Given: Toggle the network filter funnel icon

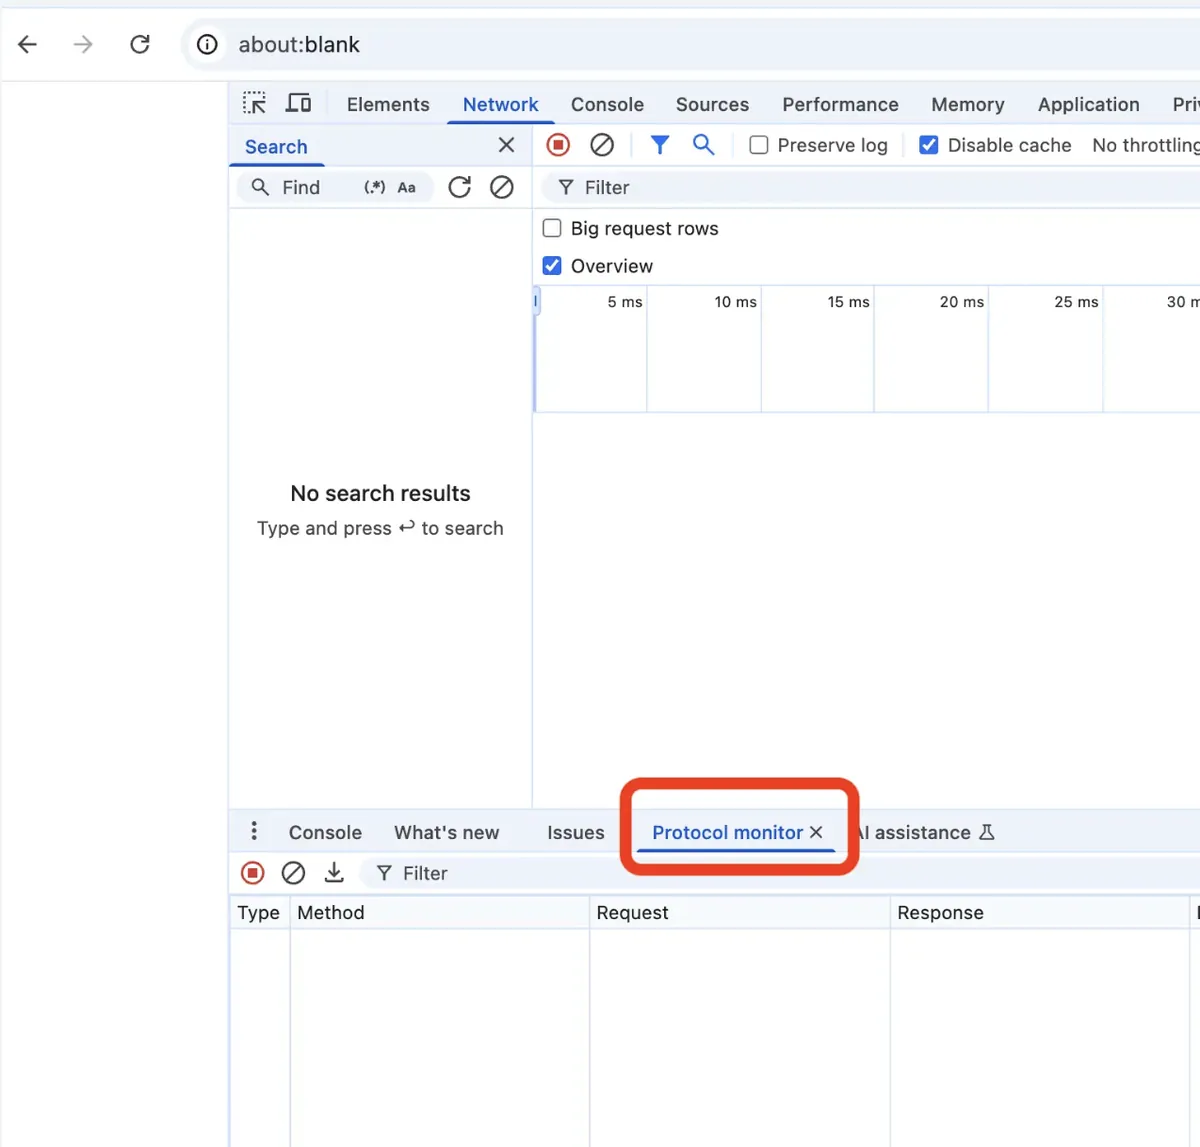Looking at the screenshot, I should [660, 145].
